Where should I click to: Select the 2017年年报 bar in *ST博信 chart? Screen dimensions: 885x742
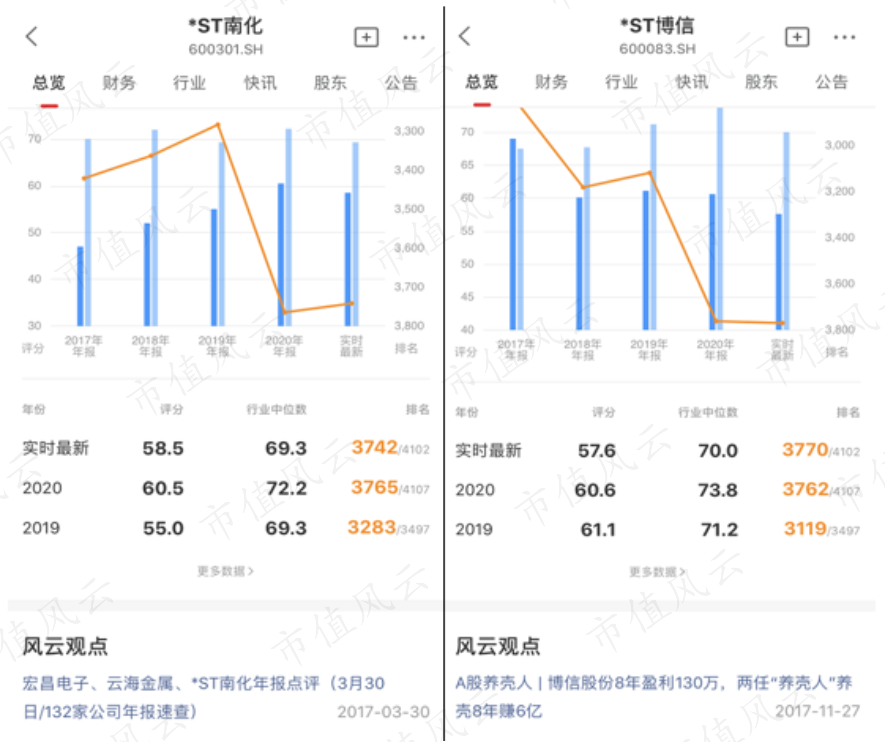[x=516, y=234]
